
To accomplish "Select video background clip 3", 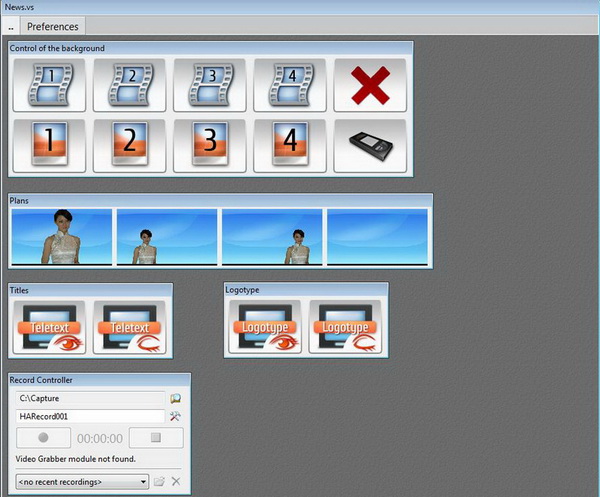I will pyautogui.click(x=210, y=85).
